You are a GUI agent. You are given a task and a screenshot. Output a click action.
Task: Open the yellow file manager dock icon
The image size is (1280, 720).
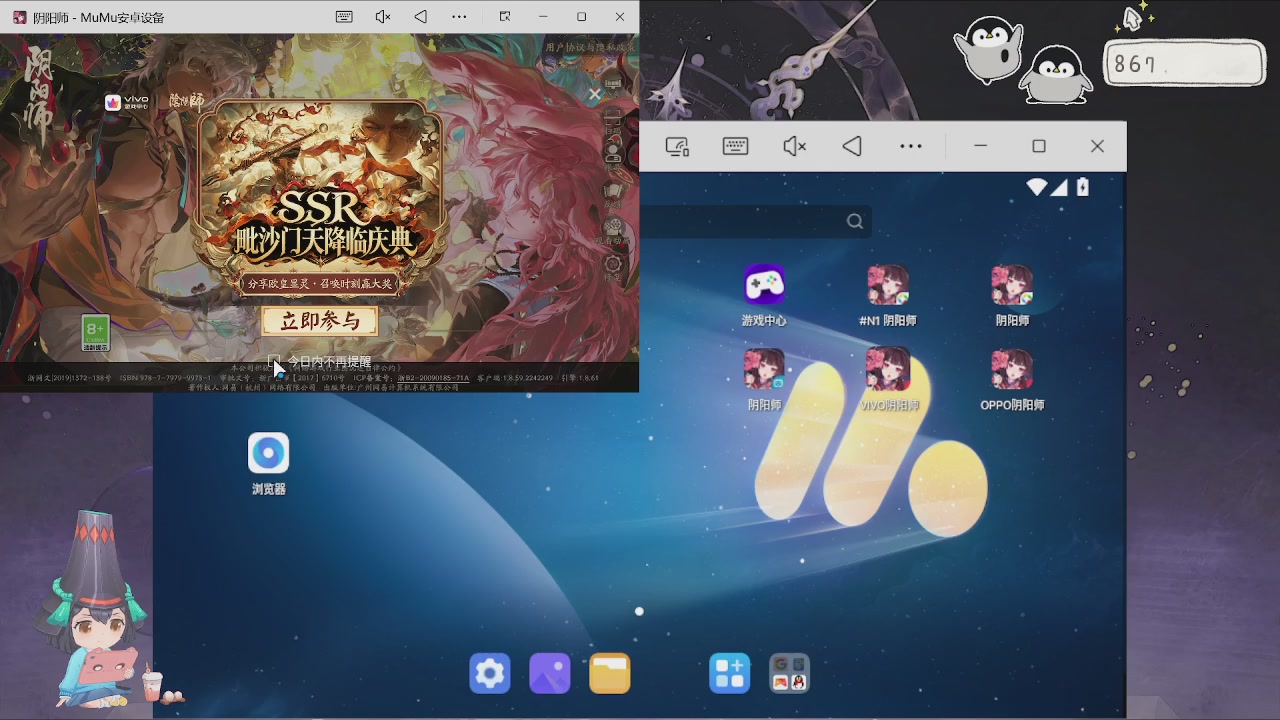[x=610, y=673]
